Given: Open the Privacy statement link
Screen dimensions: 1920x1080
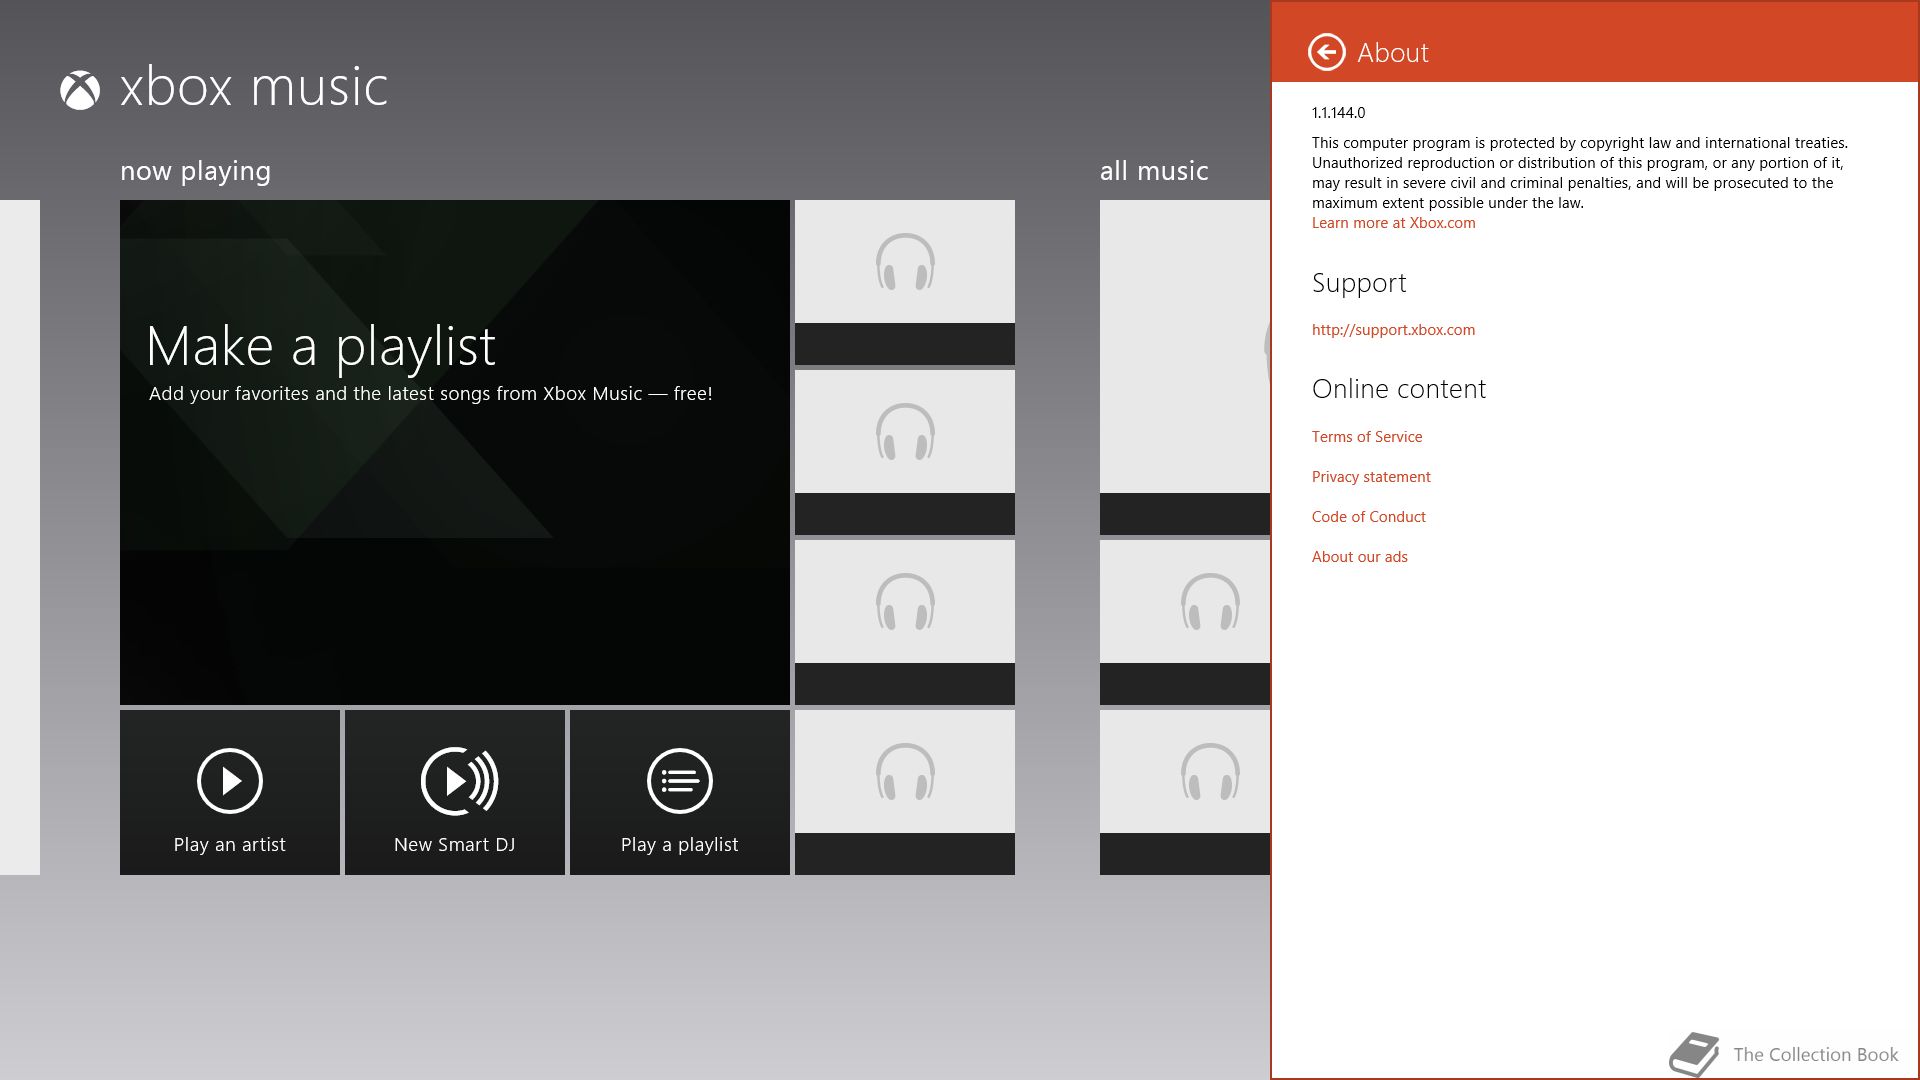Looking at the screenshot, I should (1371, 477).
